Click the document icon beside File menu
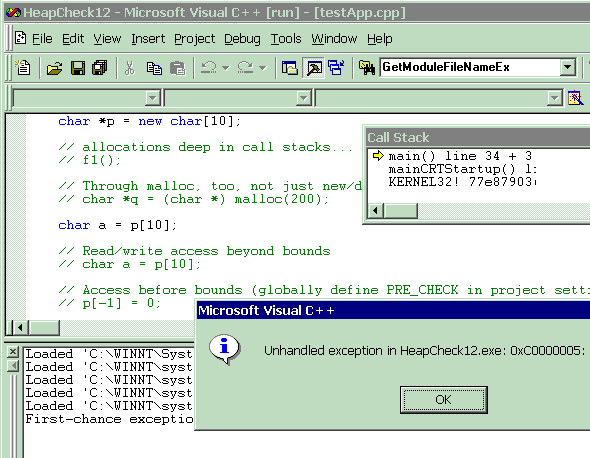The width and height of the screenshot is (590, 458). (21, 38)
